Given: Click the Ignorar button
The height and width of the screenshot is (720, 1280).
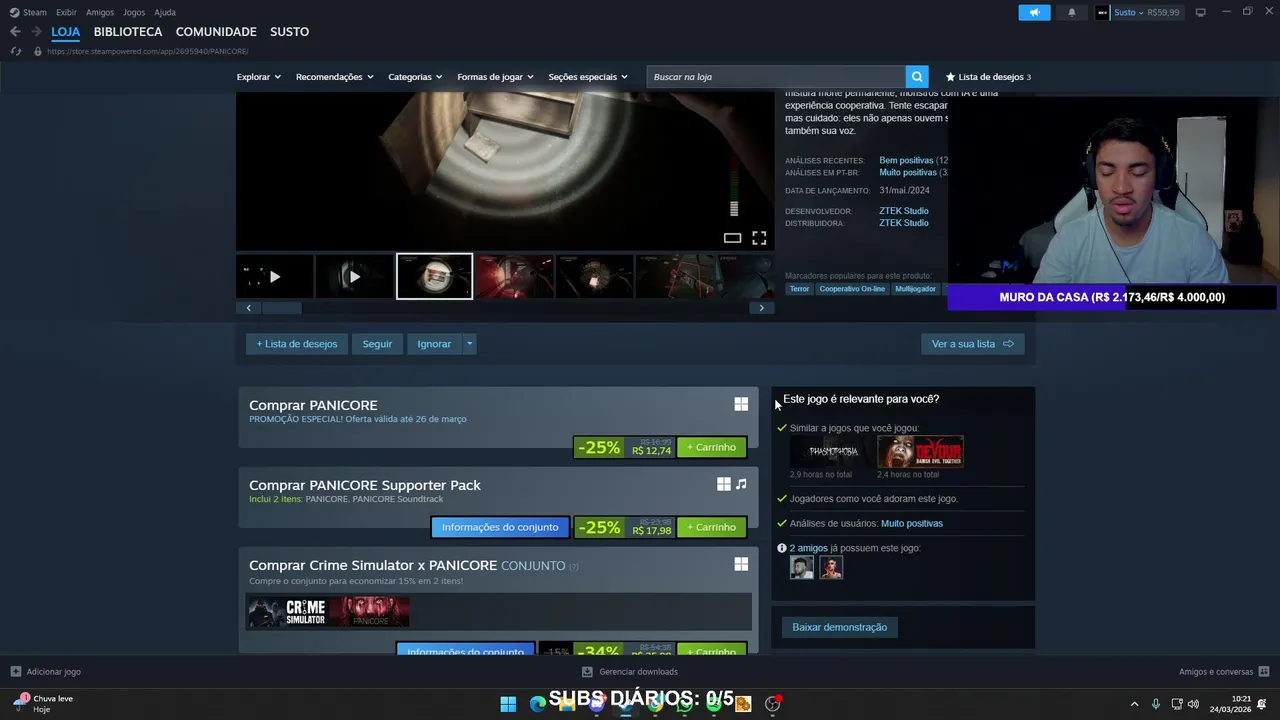Looking at the screenshot, I should point(434,344).
